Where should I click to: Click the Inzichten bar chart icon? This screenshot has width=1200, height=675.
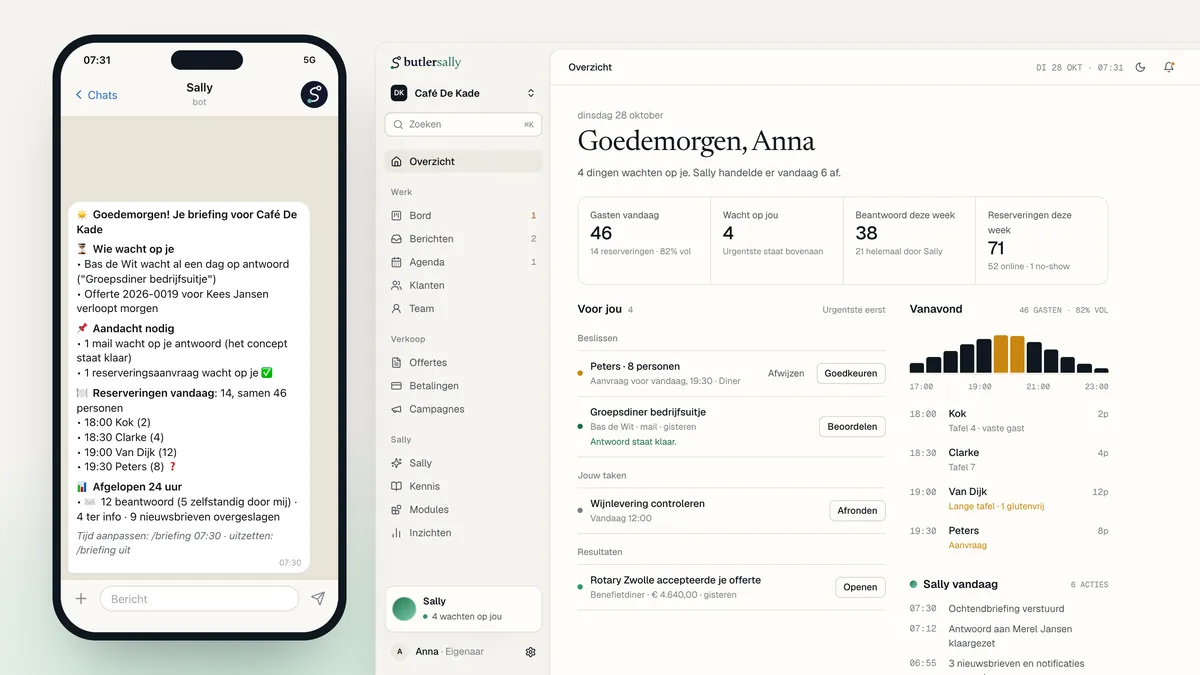click(397, 533)
